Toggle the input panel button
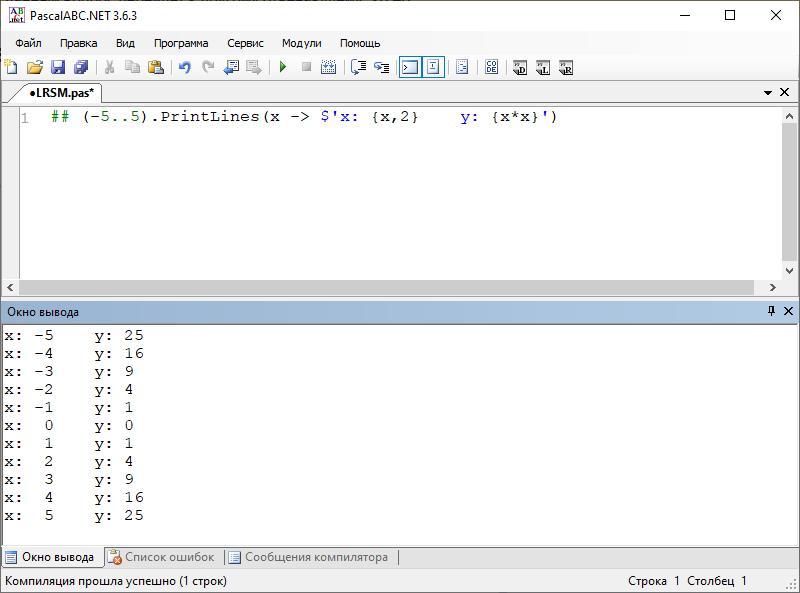The width and height of the screenshot is (800, 593). [433, 67]
